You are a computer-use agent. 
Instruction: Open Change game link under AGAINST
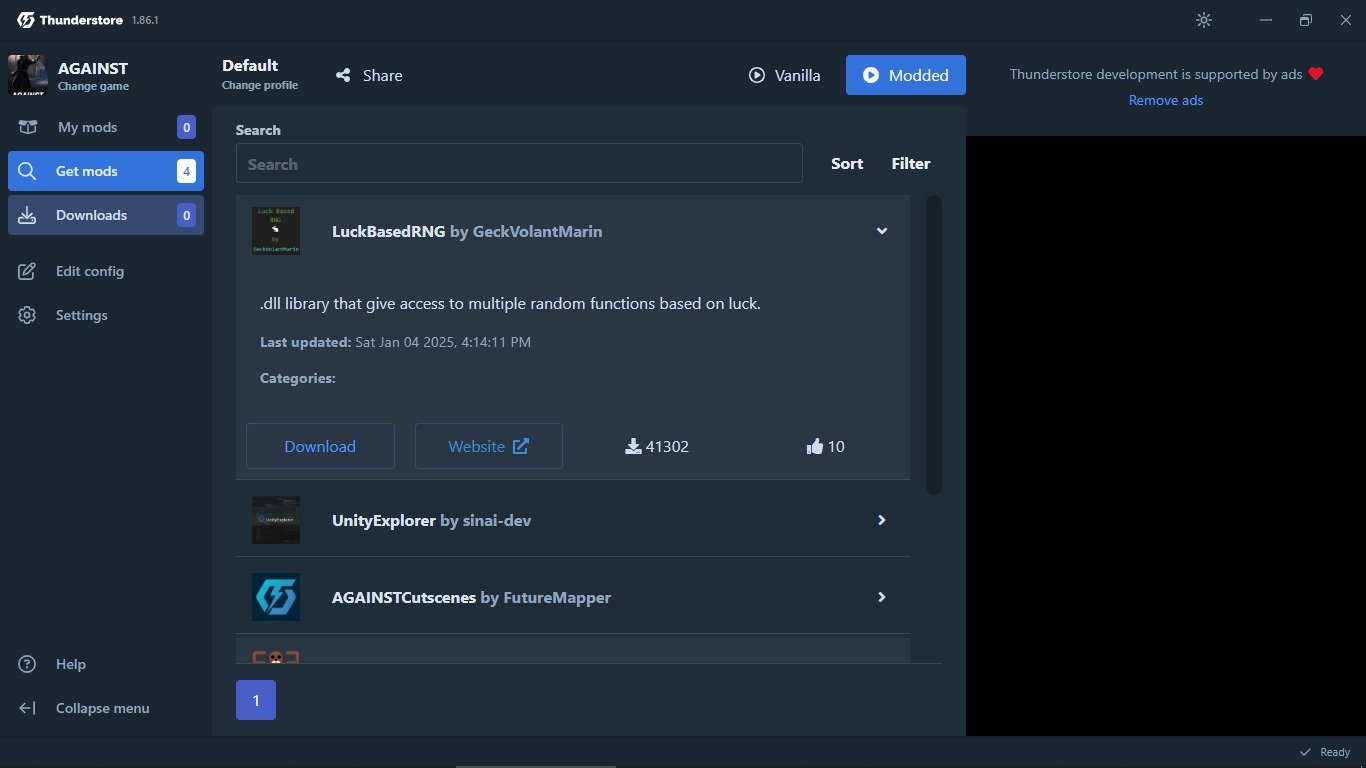[93, 87]
